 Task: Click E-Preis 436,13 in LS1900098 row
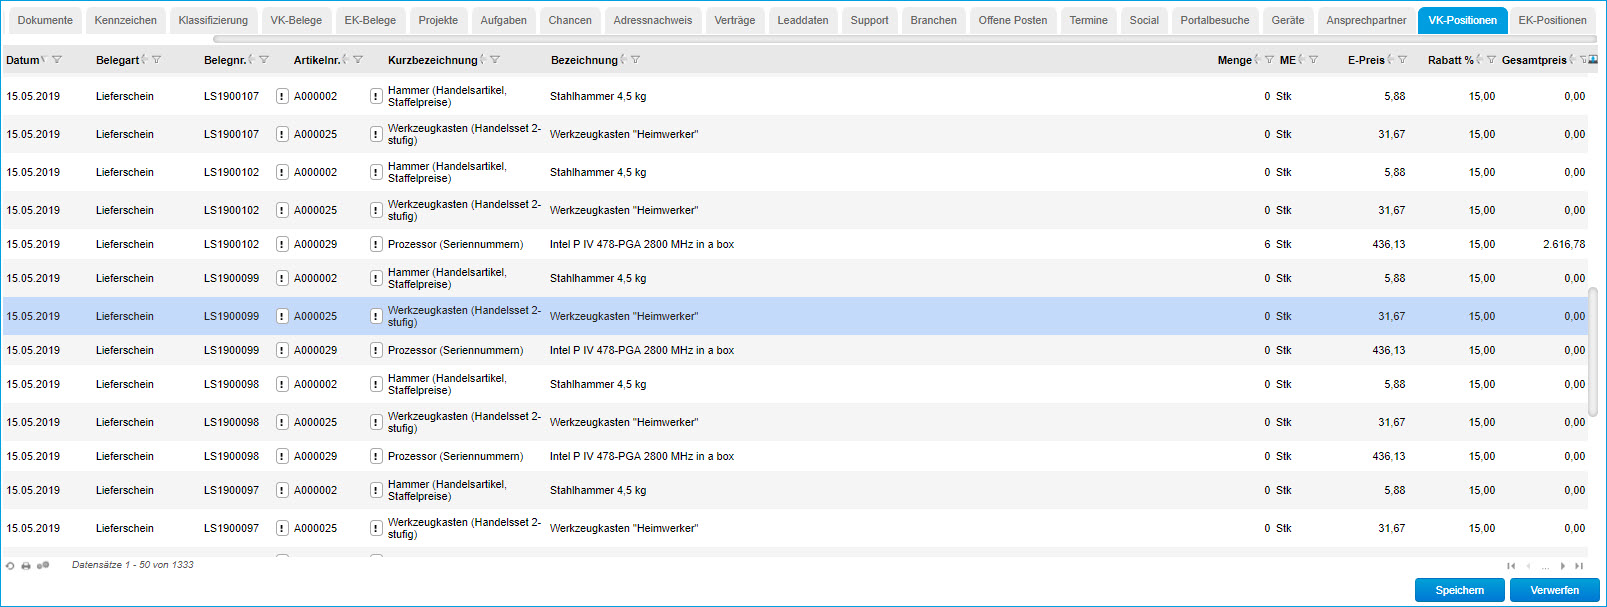tap(1389, 456)
